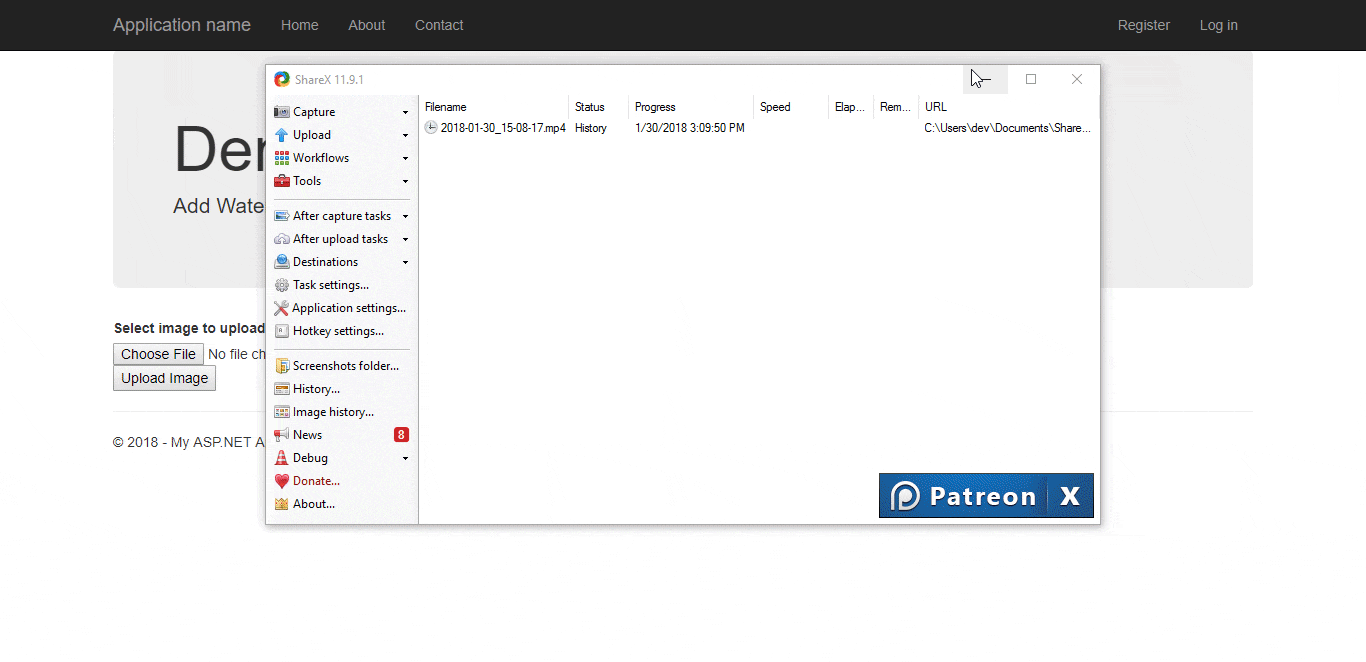Open the Image history window
Viewport: 1366px width, 662px height.
[332, 412]
